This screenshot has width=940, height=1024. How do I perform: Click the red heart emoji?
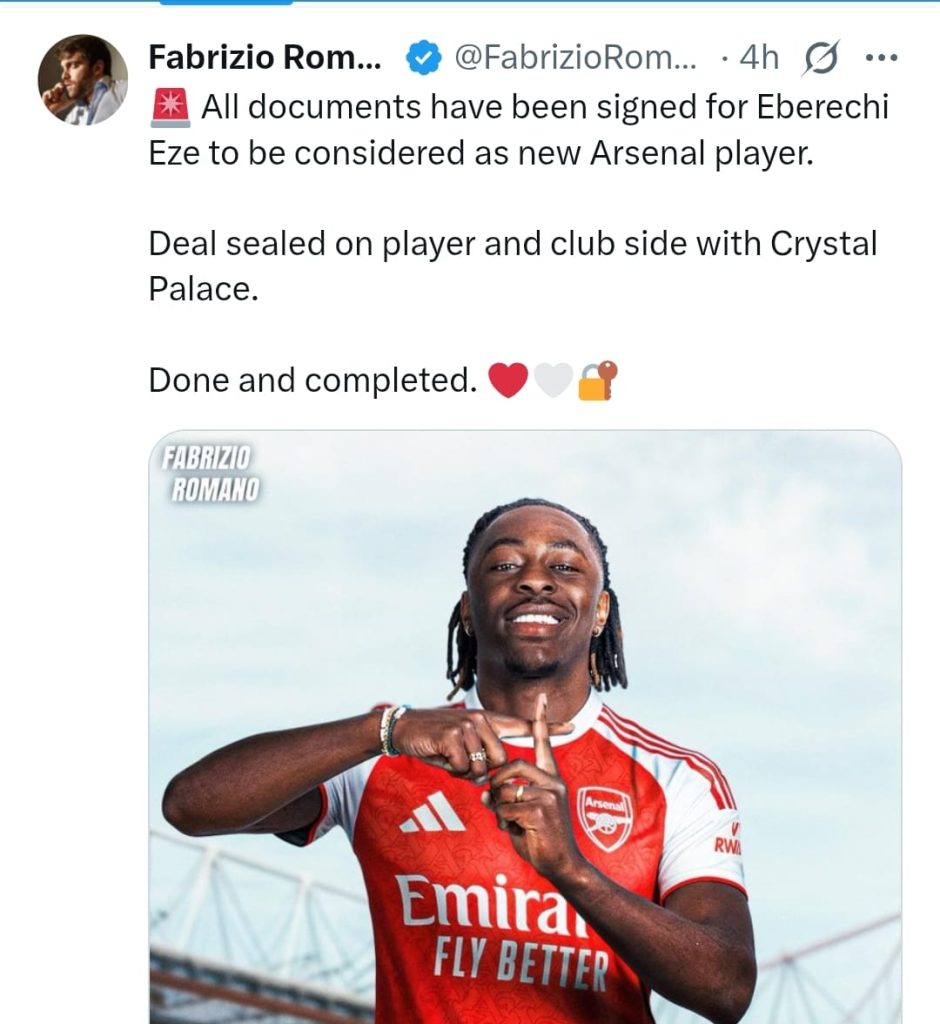click(508, 380)
